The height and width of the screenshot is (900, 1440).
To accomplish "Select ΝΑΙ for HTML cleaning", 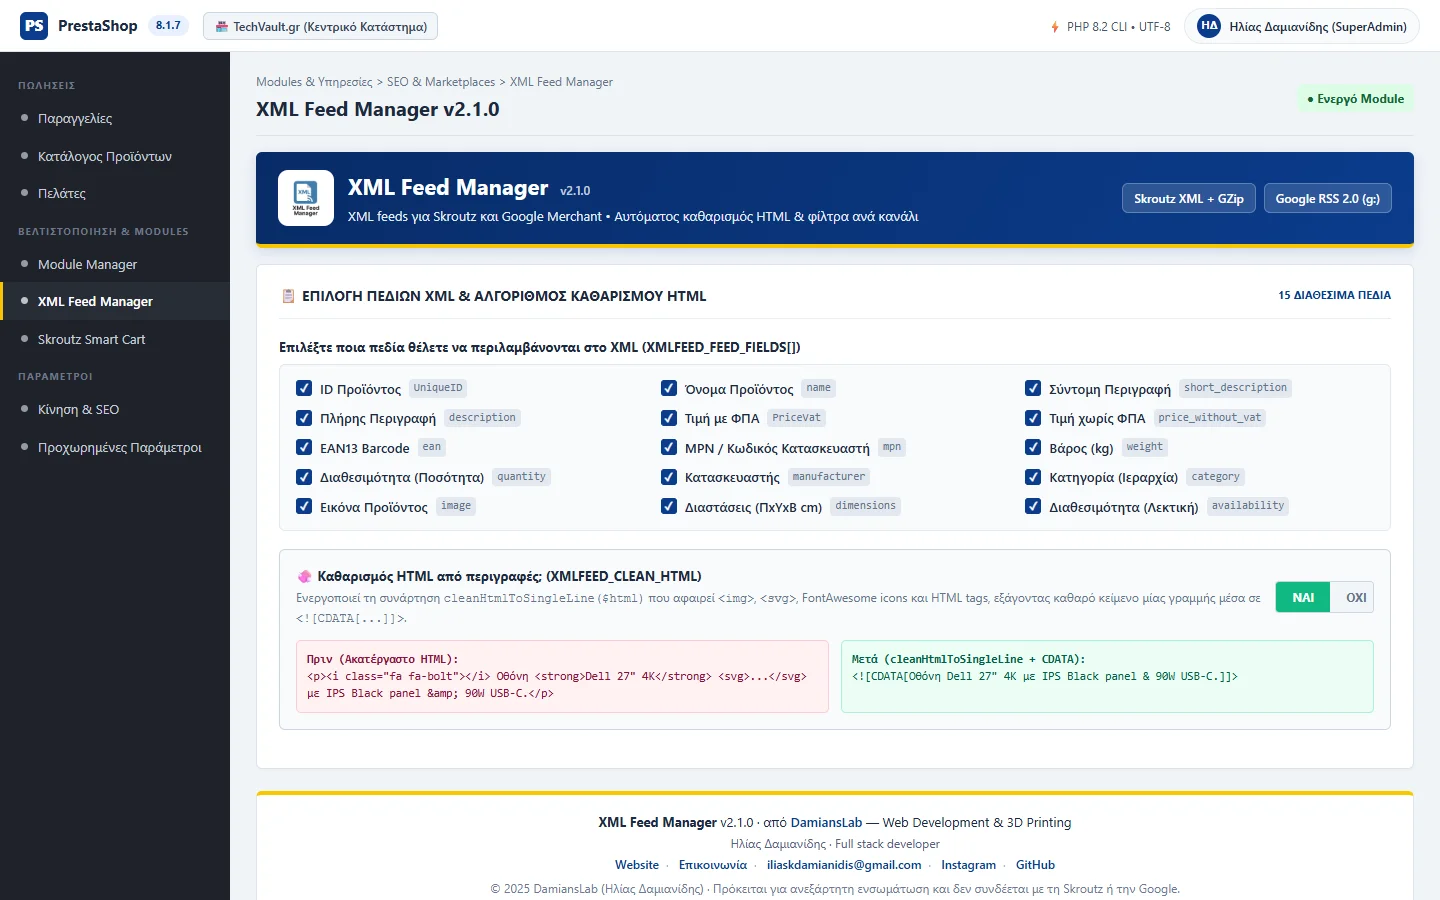I will click(x=1303, y=597).
